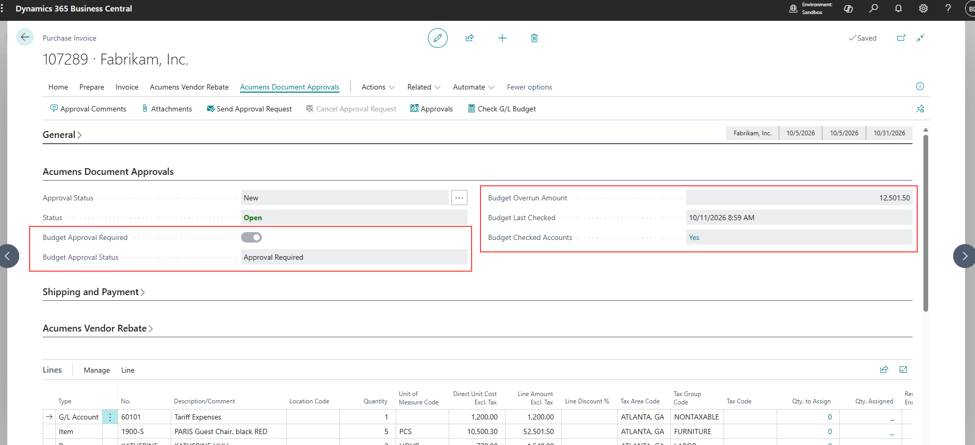Create a new invoice with plus icon

pos(502,38)
